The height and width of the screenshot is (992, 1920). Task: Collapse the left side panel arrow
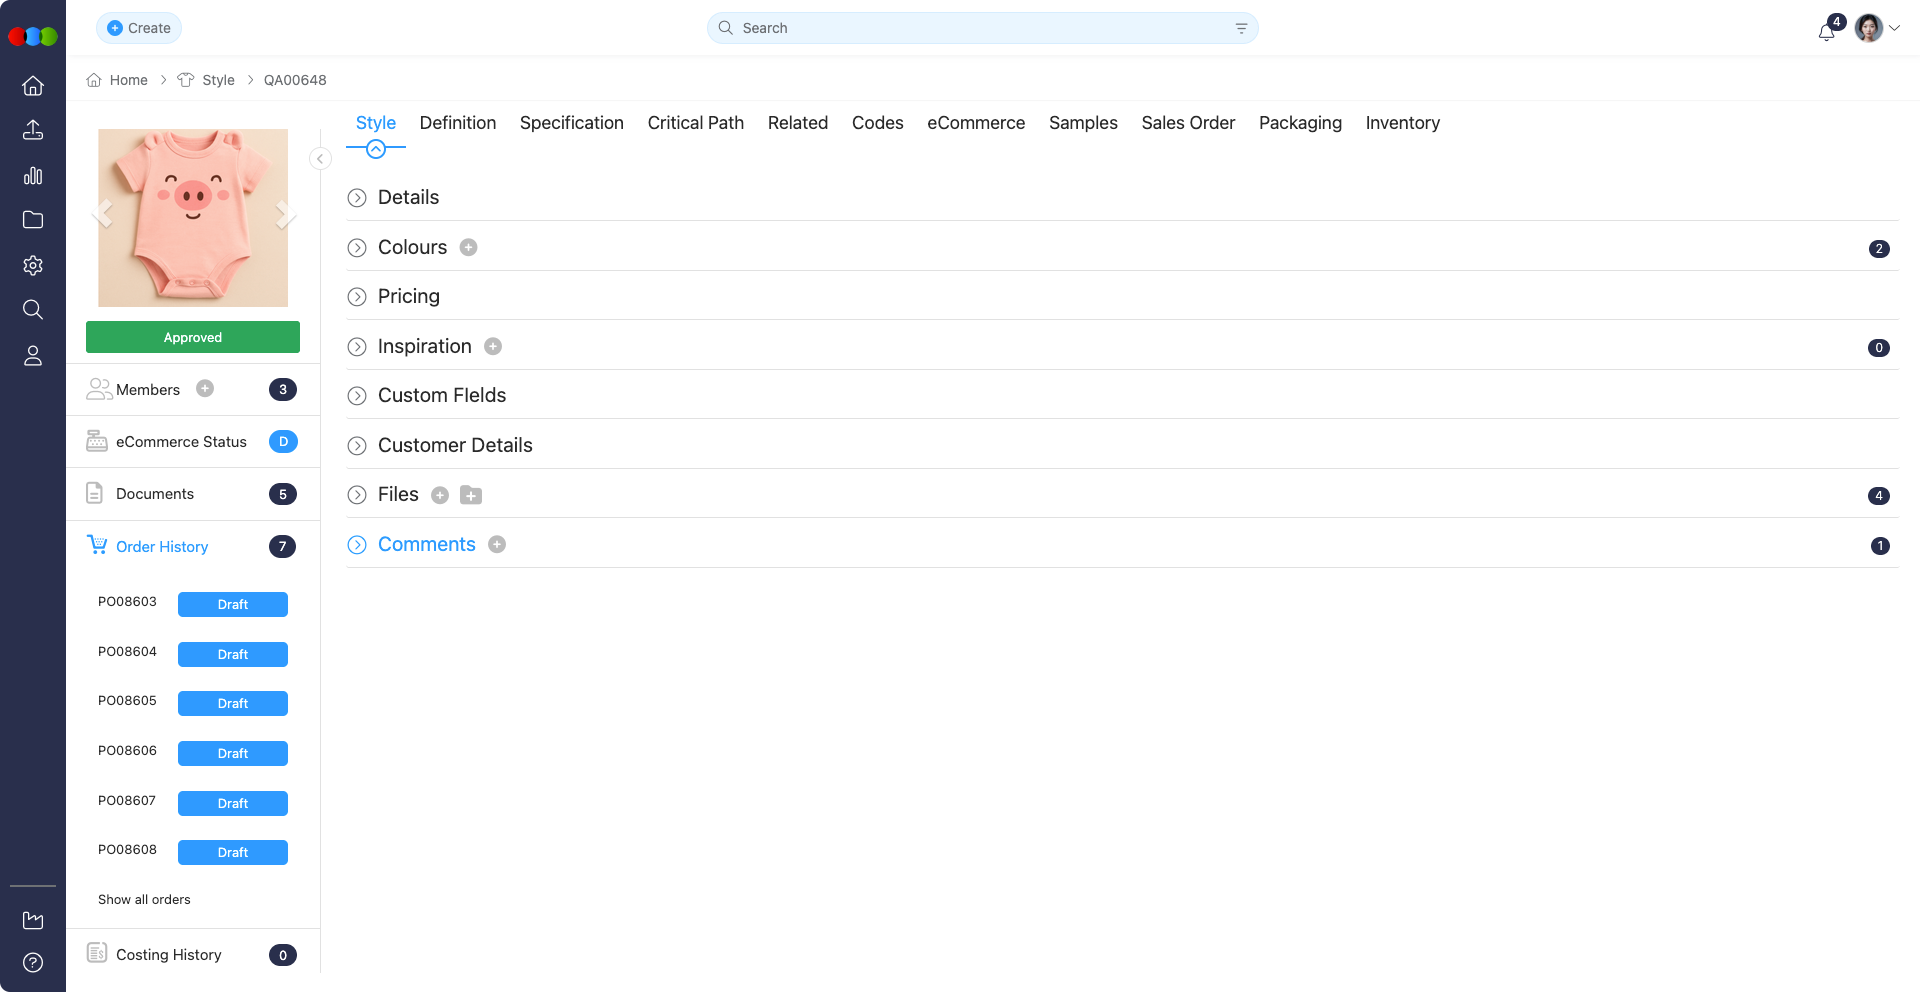[x=320, y=159]
